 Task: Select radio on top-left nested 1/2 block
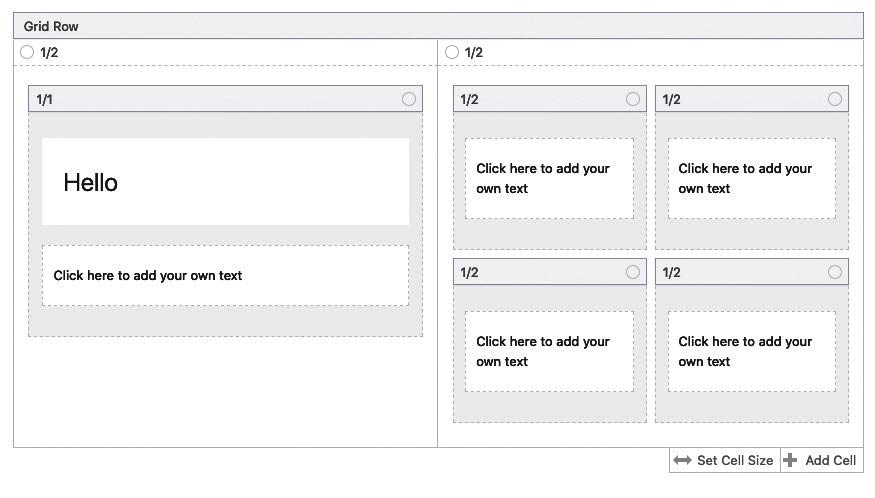(633, 99)
